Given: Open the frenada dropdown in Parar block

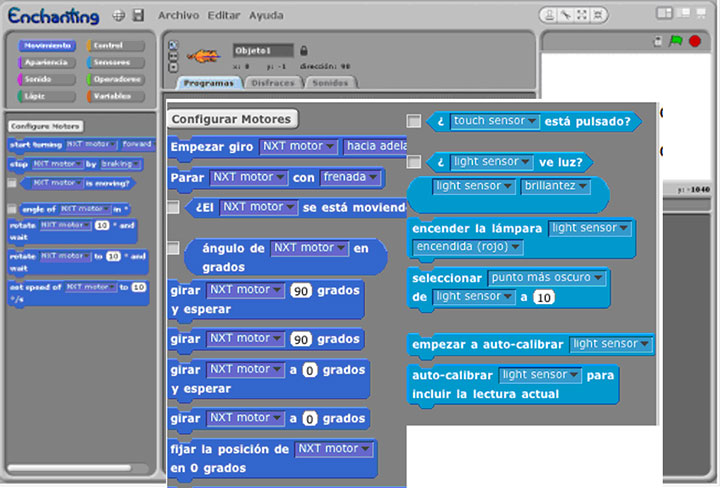Looking at the screenshot, I should pos(350,178).
